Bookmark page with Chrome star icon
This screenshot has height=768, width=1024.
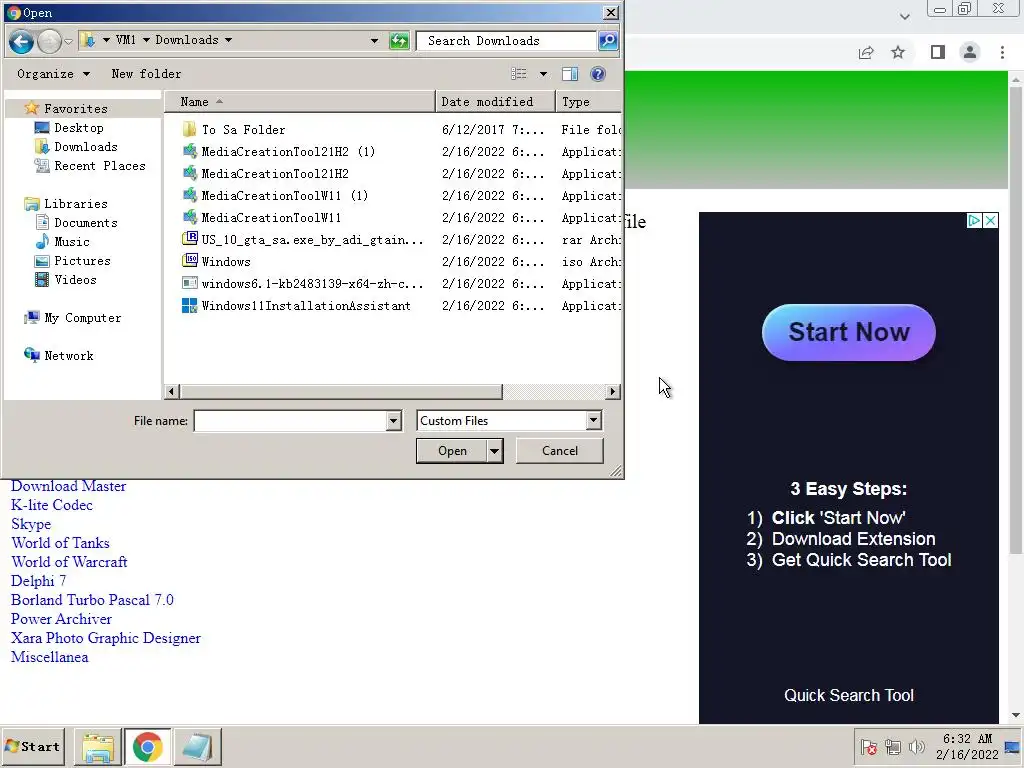pyautogui.click(x=898, y=52)
